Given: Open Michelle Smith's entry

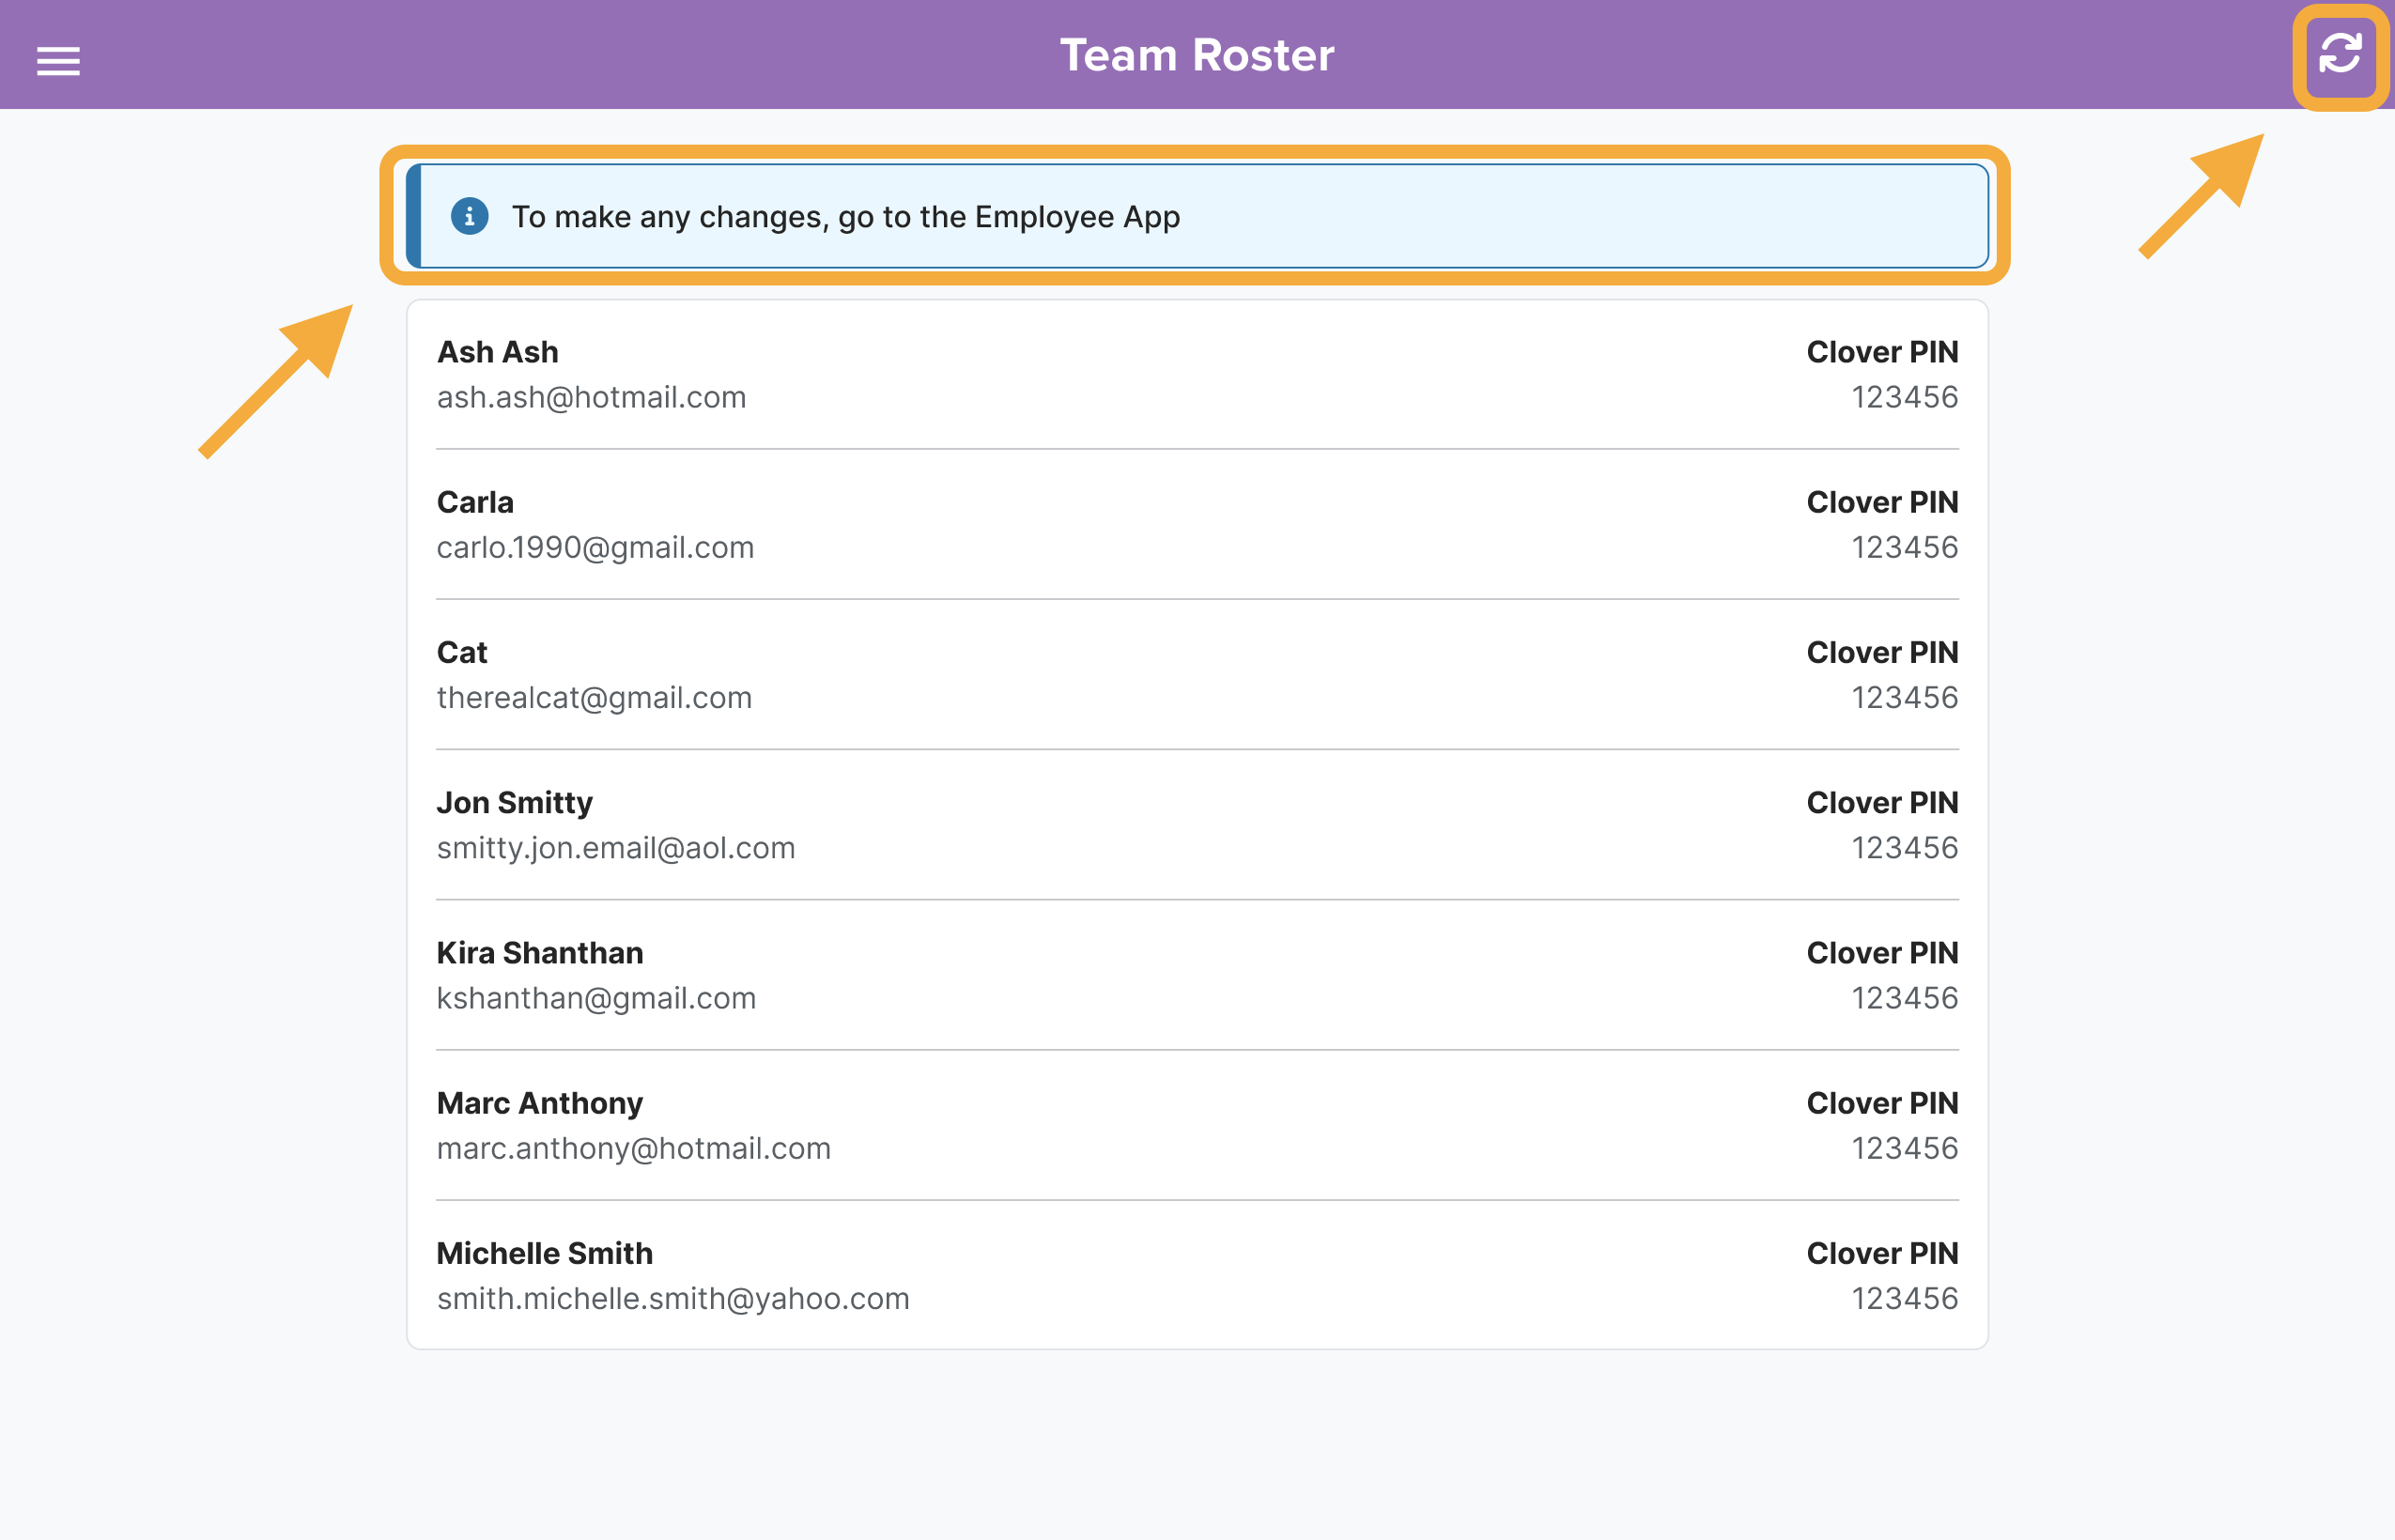Looking at the screenshot, I should 544,1253.
